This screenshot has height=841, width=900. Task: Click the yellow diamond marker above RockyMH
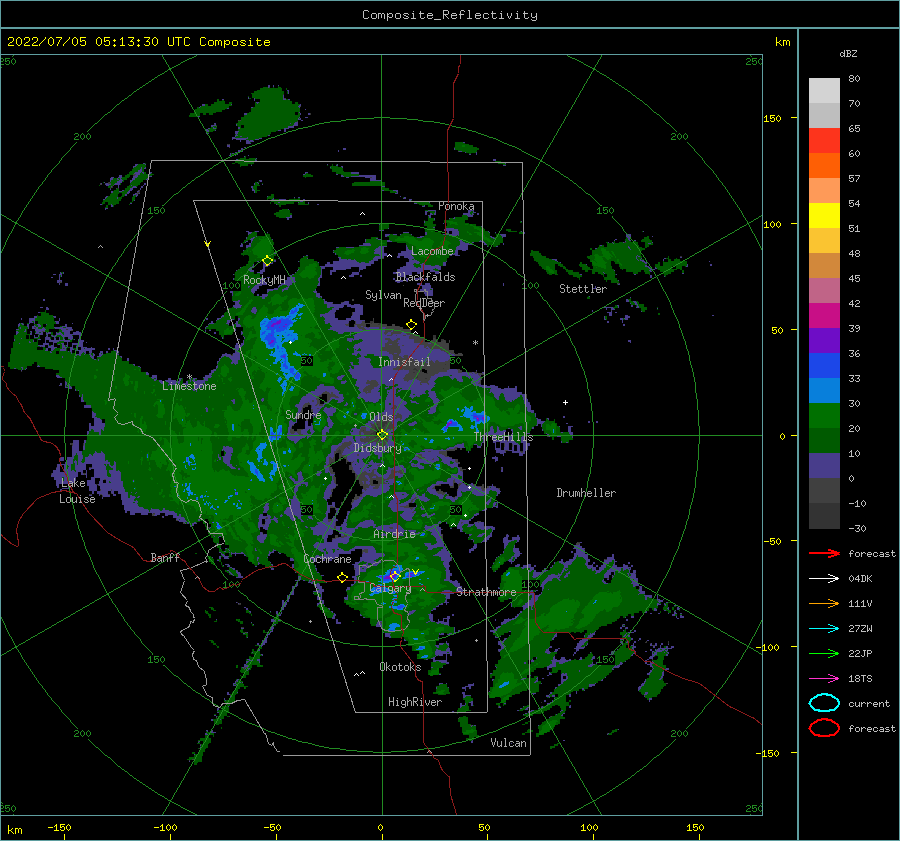point(267,261)
